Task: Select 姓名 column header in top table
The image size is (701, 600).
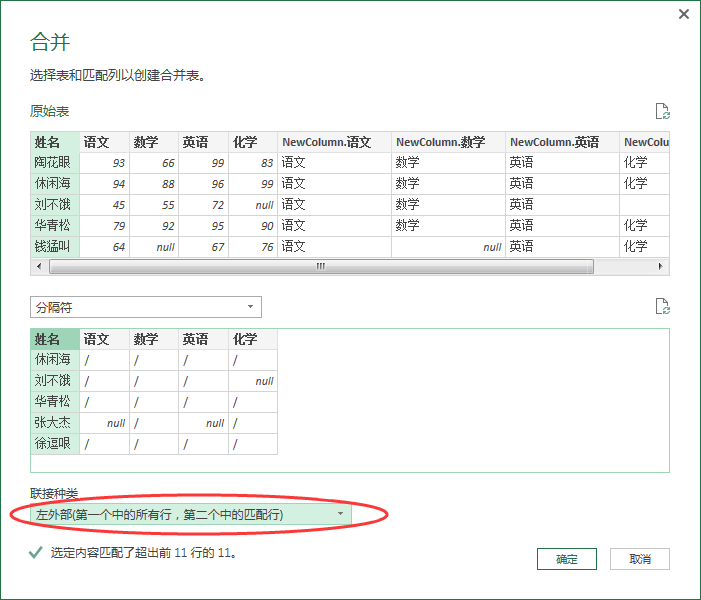Action: 55,142
